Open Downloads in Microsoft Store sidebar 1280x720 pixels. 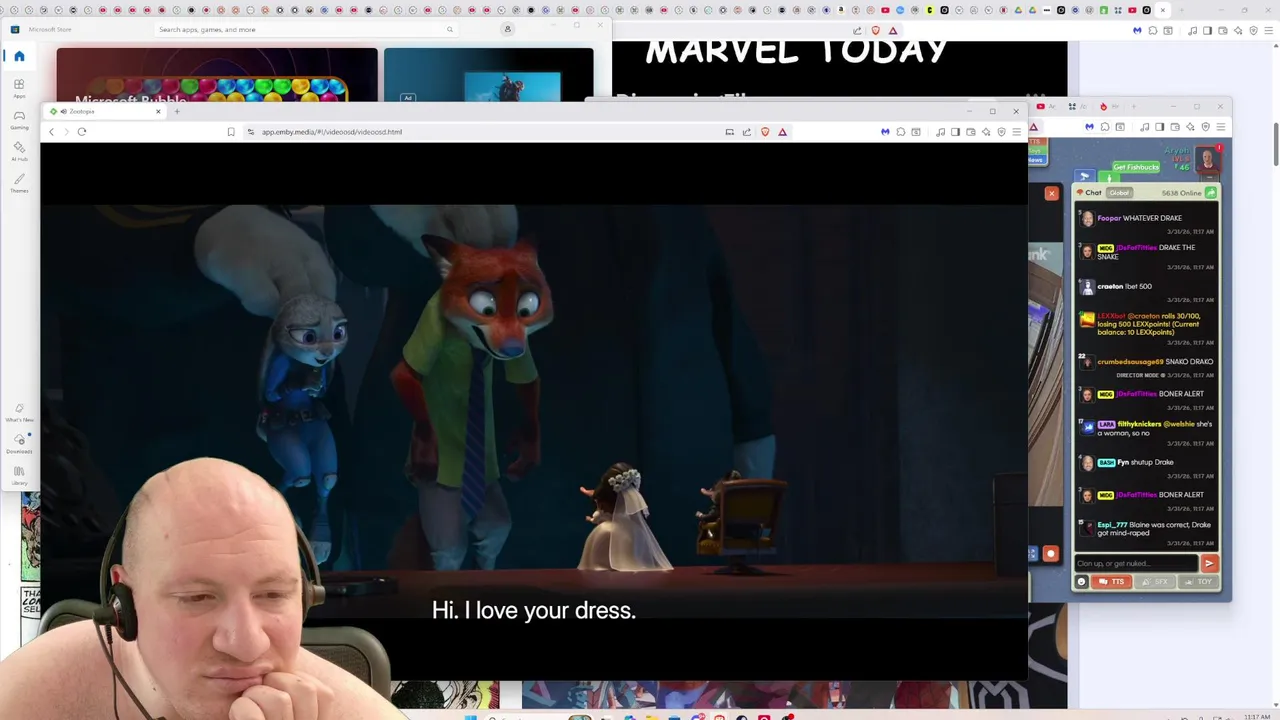click(x=19, y=444)
